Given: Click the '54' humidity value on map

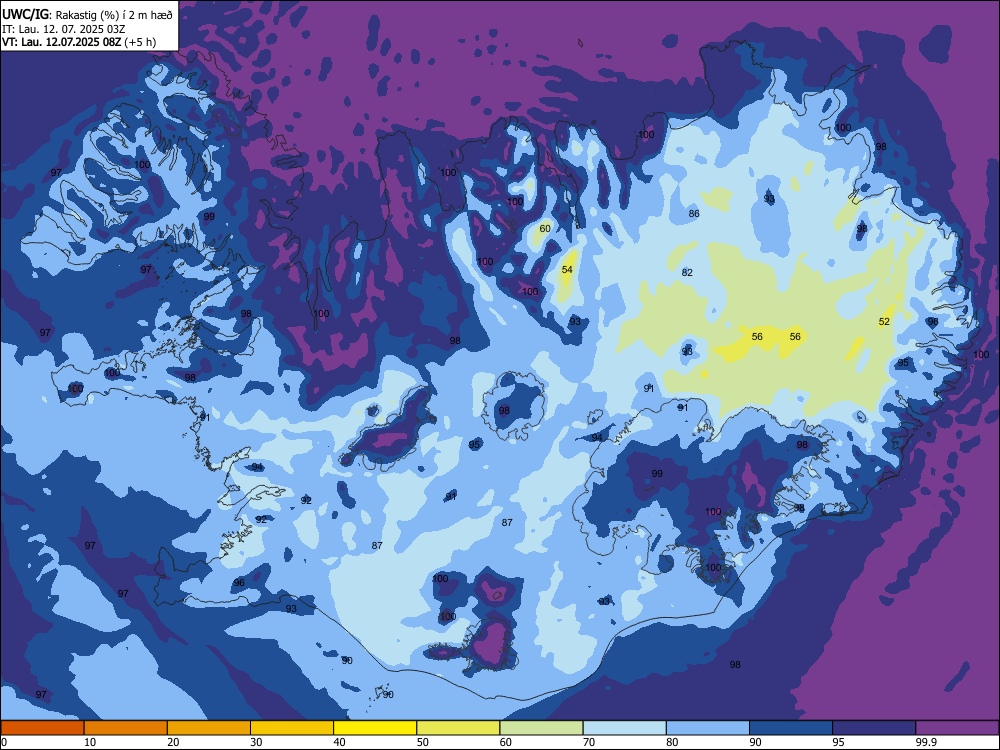Looking at the screenshot, I should pos(567,270).
